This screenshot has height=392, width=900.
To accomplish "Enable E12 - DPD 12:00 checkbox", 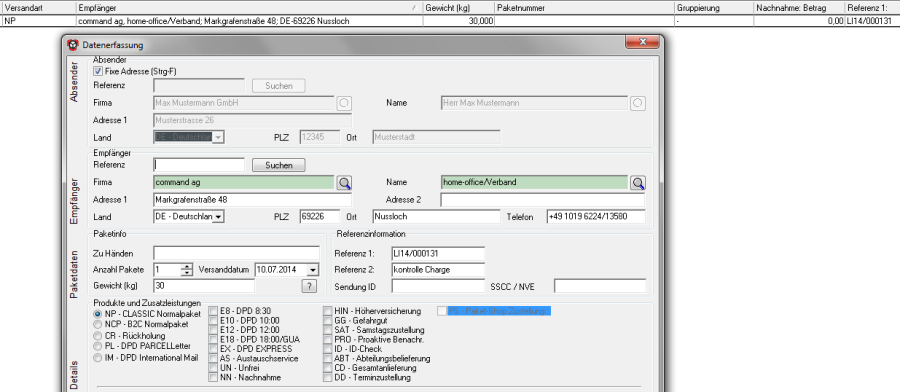I will click(213, 330).
